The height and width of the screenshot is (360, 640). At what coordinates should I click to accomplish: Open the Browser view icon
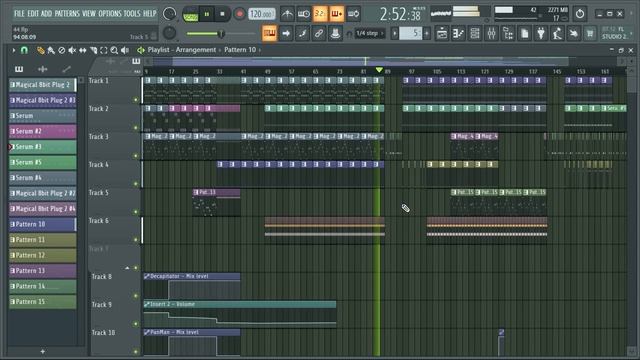tap(508, 33)
